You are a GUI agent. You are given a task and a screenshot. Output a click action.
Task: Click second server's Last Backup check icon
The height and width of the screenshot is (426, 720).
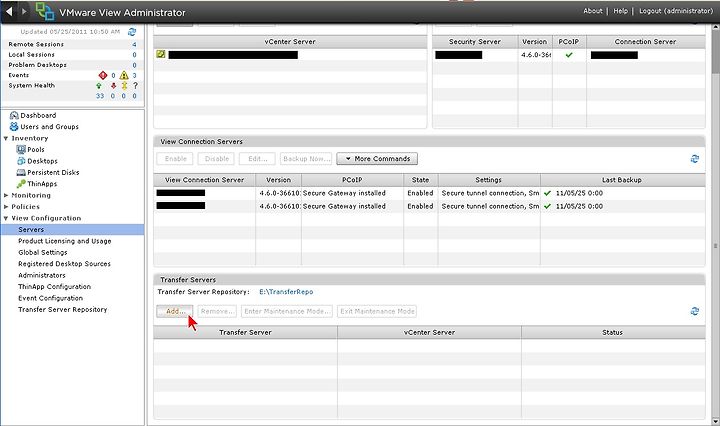coord(547,207)
